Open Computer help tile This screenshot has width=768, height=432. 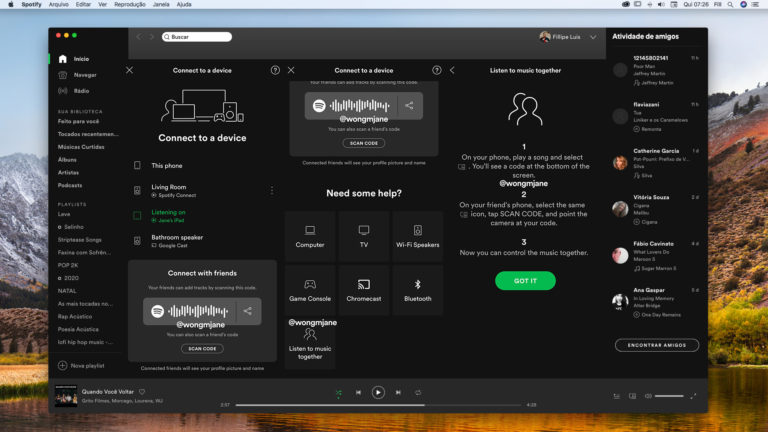pyautogui.click(x=310, y=237)
